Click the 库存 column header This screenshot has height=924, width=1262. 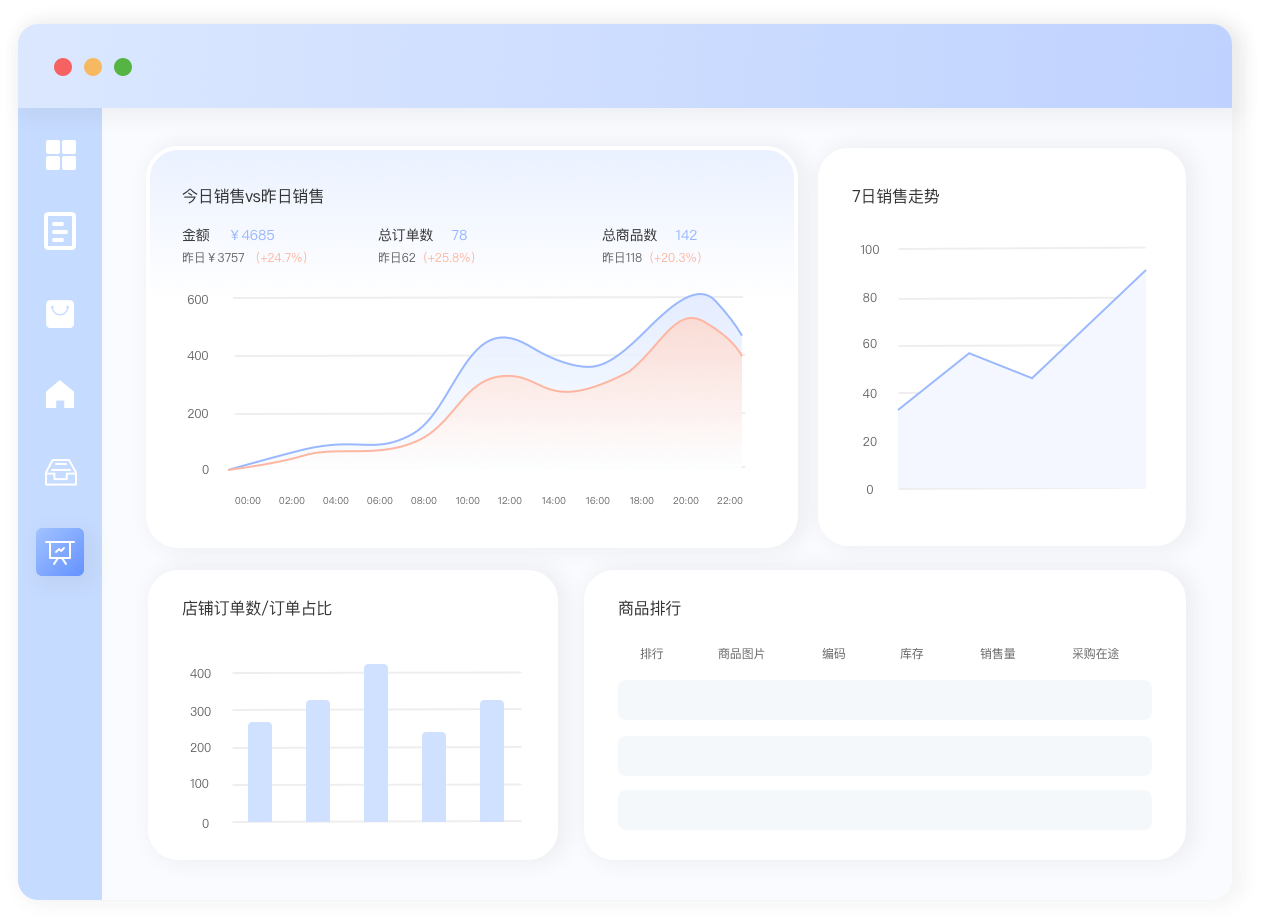click(912, 654)
